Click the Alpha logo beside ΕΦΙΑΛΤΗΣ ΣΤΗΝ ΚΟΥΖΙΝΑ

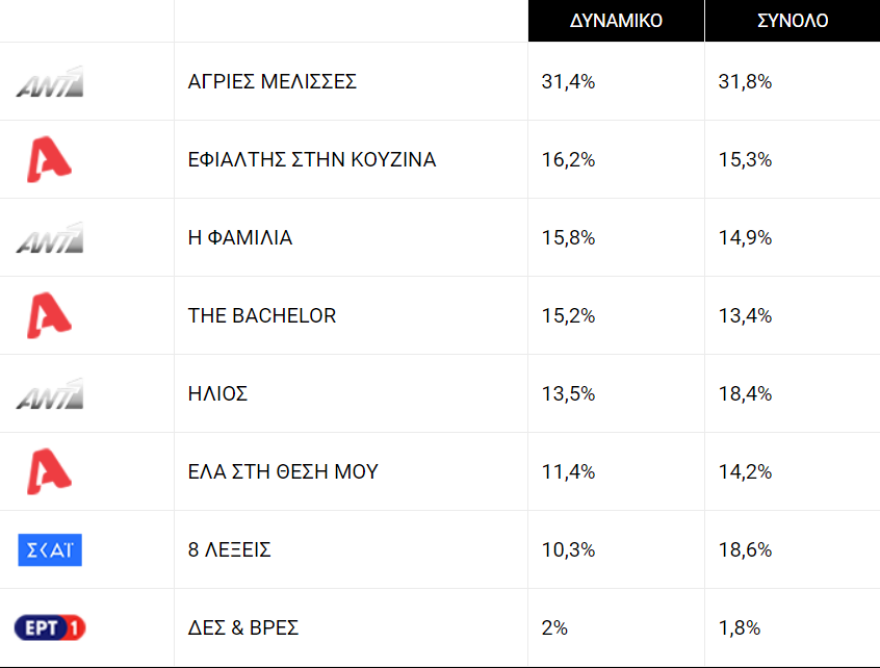49,160
